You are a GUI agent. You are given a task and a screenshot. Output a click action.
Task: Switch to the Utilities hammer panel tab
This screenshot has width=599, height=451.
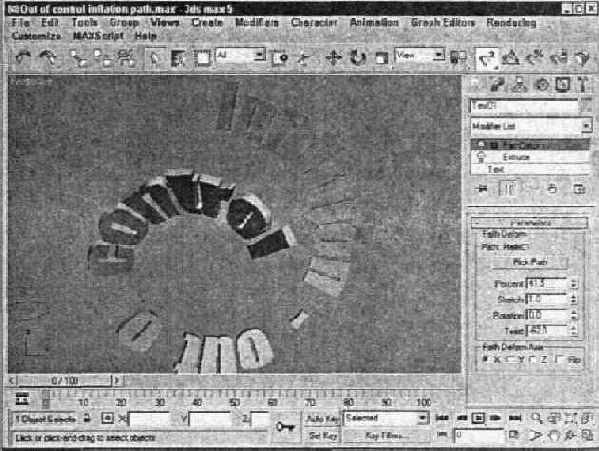tap(583, 85)
